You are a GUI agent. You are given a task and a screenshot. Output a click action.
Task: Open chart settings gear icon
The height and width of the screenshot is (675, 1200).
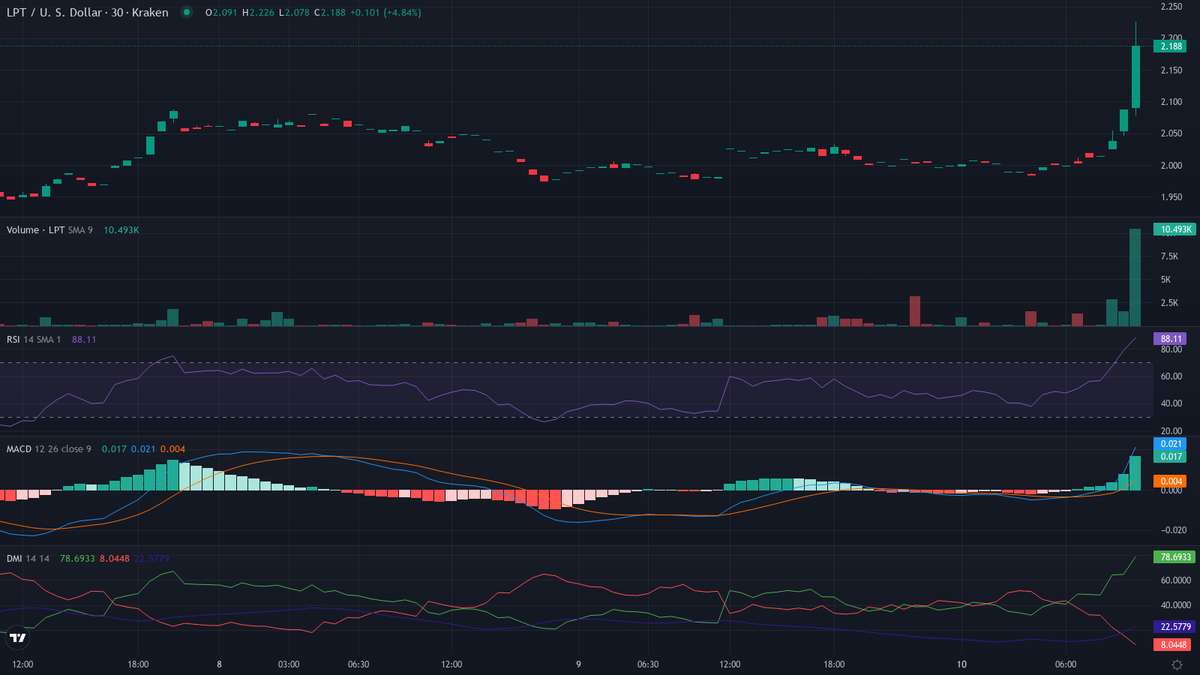coord(1176,664)
